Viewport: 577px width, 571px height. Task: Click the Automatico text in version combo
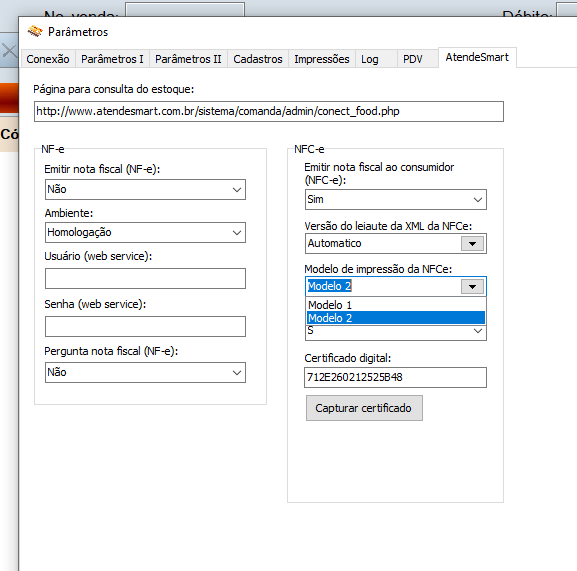pyautogui.click(x=334, y=243)
